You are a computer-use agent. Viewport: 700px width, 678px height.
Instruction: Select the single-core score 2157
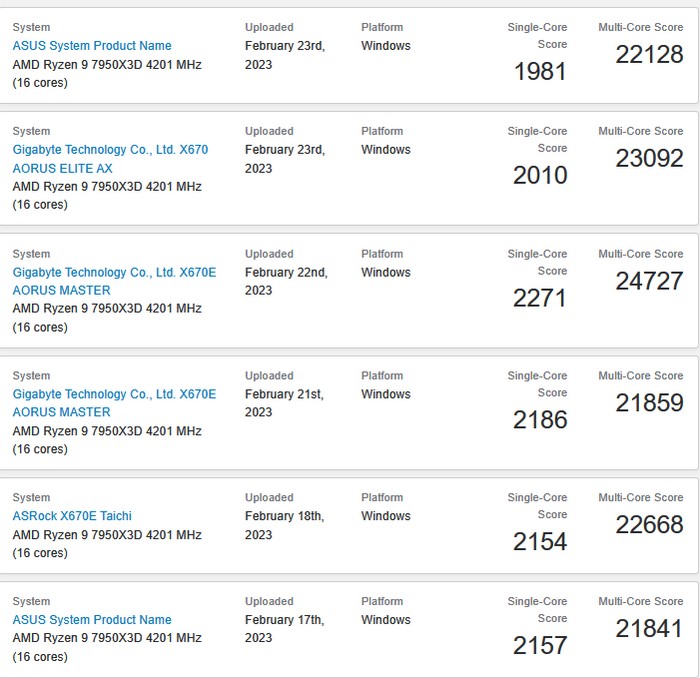click(540, 646)
